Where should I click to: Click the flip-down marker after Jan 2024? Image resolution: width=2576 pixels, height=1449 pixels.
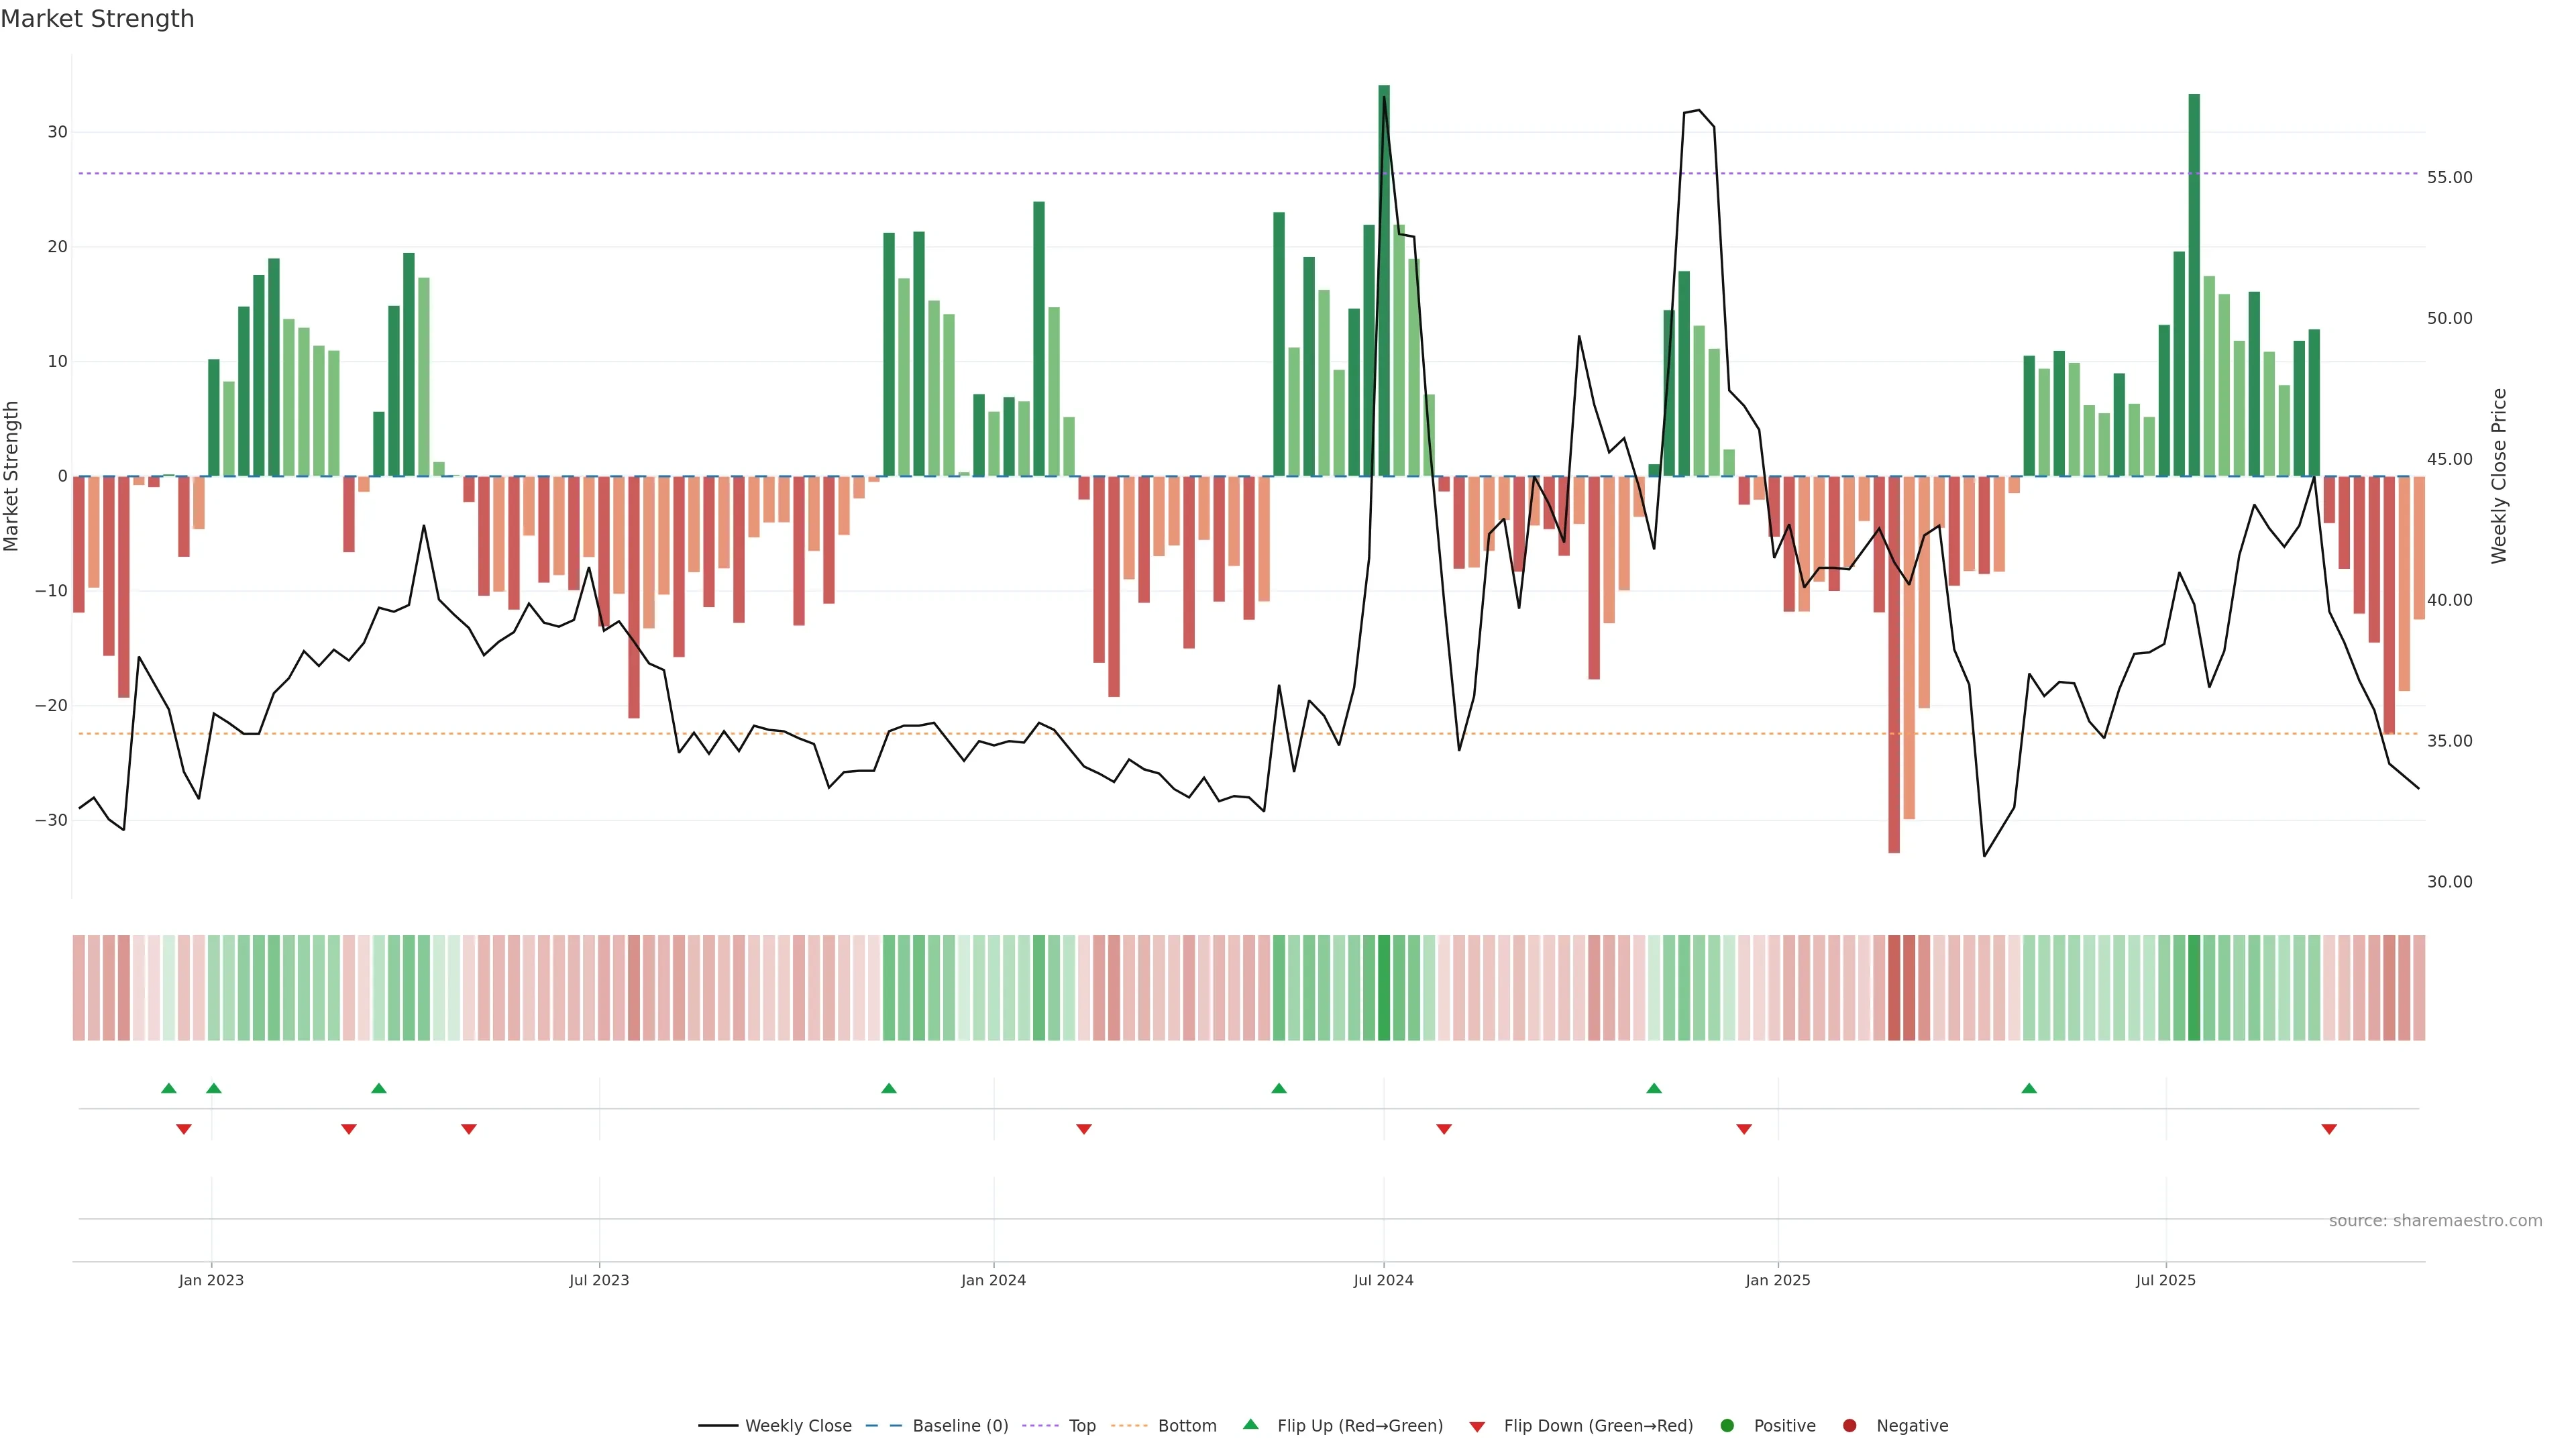coord(1084,1129)
